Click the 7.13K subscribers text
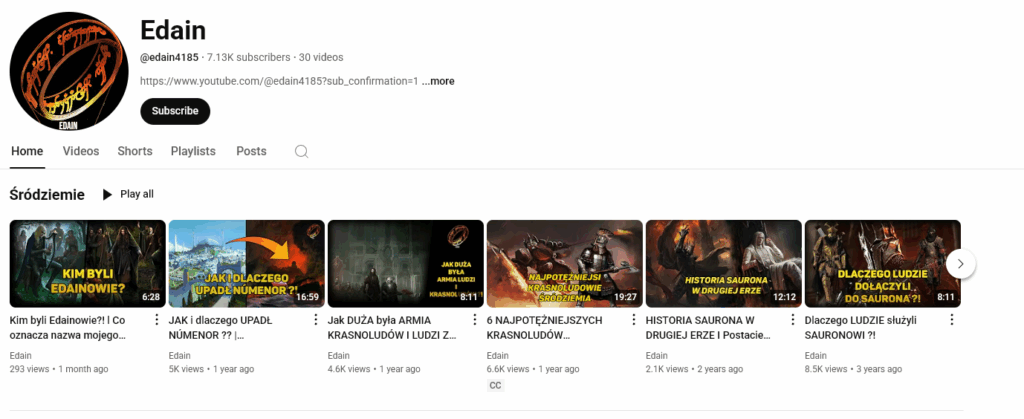The width and height of the screenshot is (1024, 419). (x=249, y=57)
